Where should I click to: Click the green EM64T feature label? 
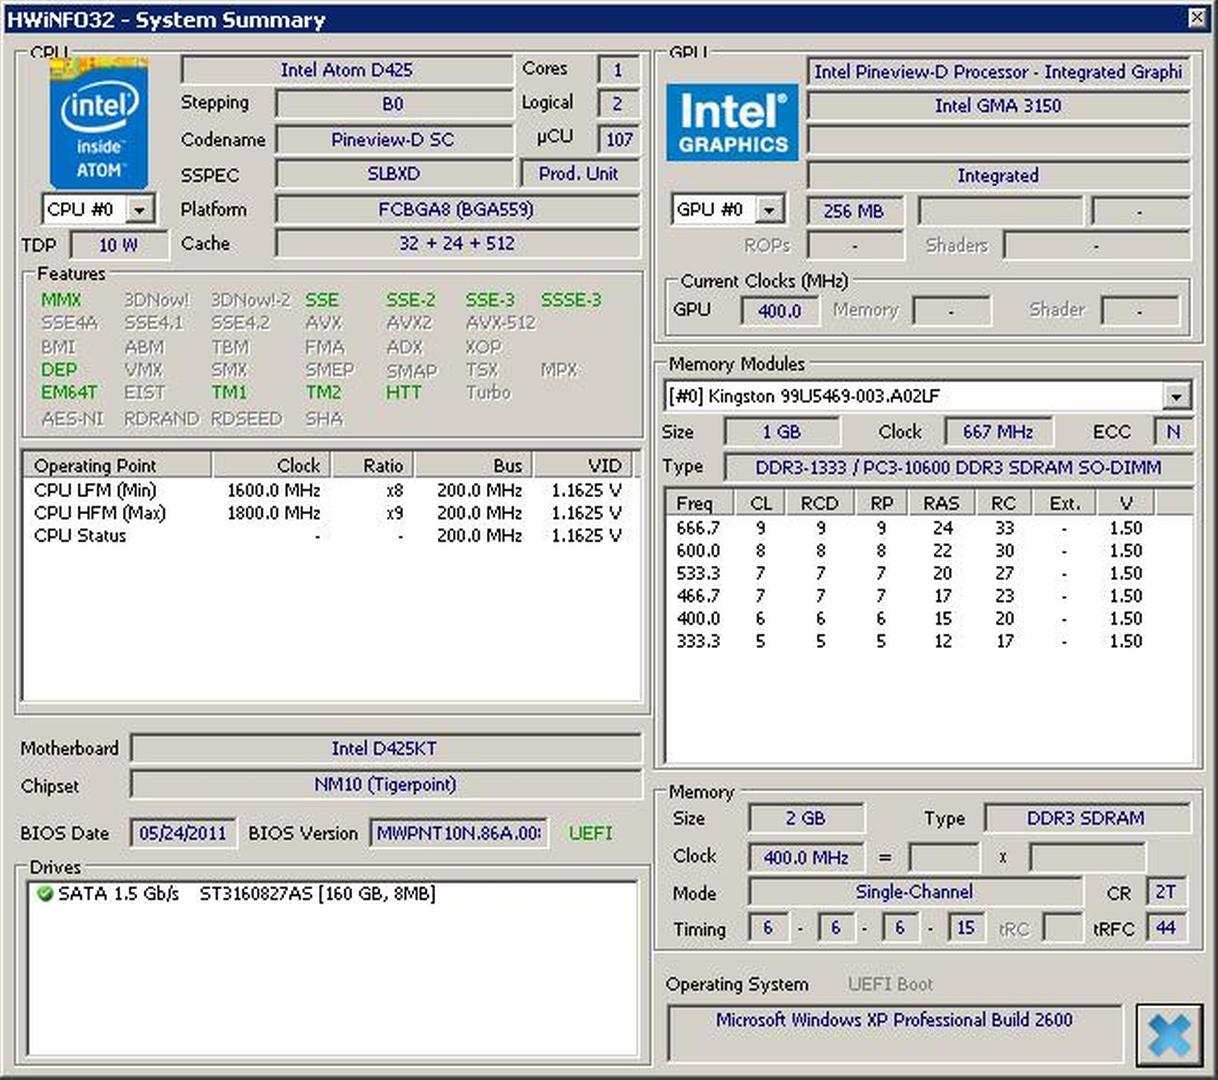tap(69, 393)
